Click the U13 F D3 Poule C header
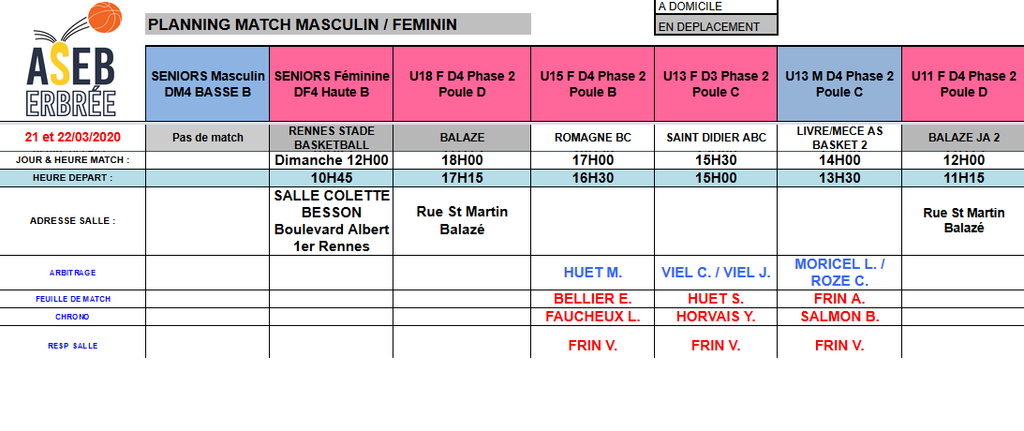Viewport: 1024px width, 431px height. pos(716,84)
